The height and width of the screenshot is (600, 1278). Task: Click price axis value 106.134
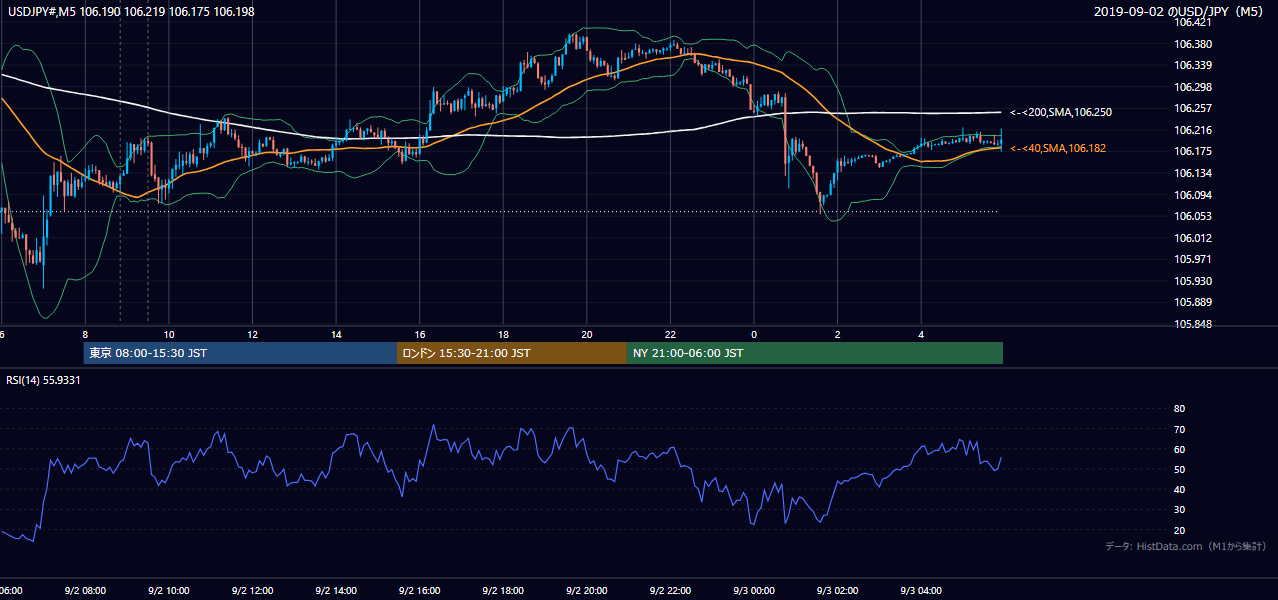point(1191,173)
